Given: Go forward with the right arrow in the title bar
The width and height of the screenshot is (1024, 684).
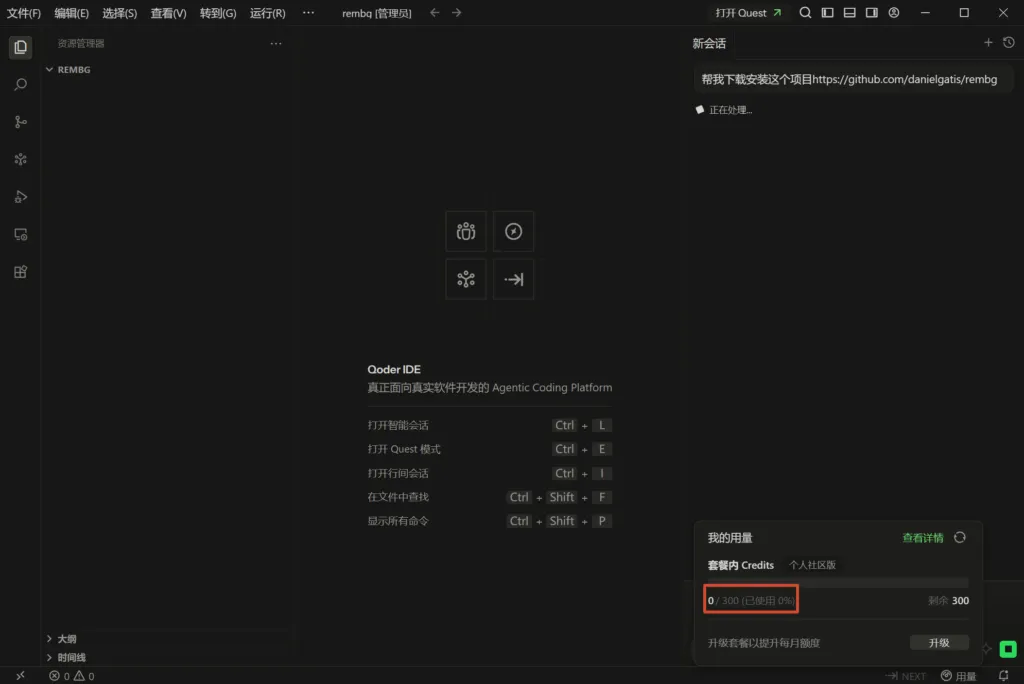Looking at the screenshot, I should [x=456, y=12].
